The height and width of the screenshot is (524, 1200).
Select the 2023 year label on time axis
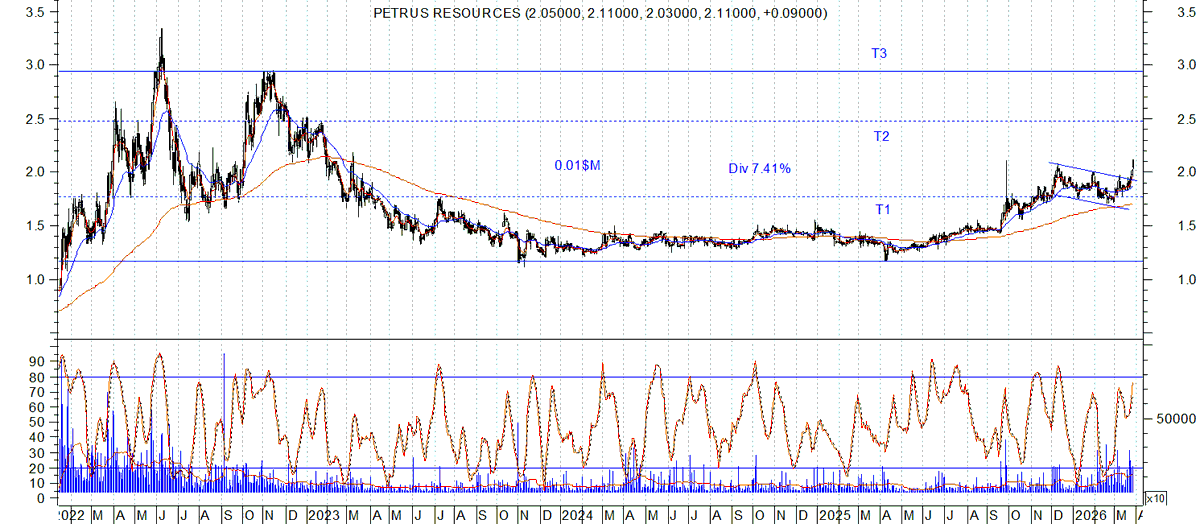pos(322,514)
